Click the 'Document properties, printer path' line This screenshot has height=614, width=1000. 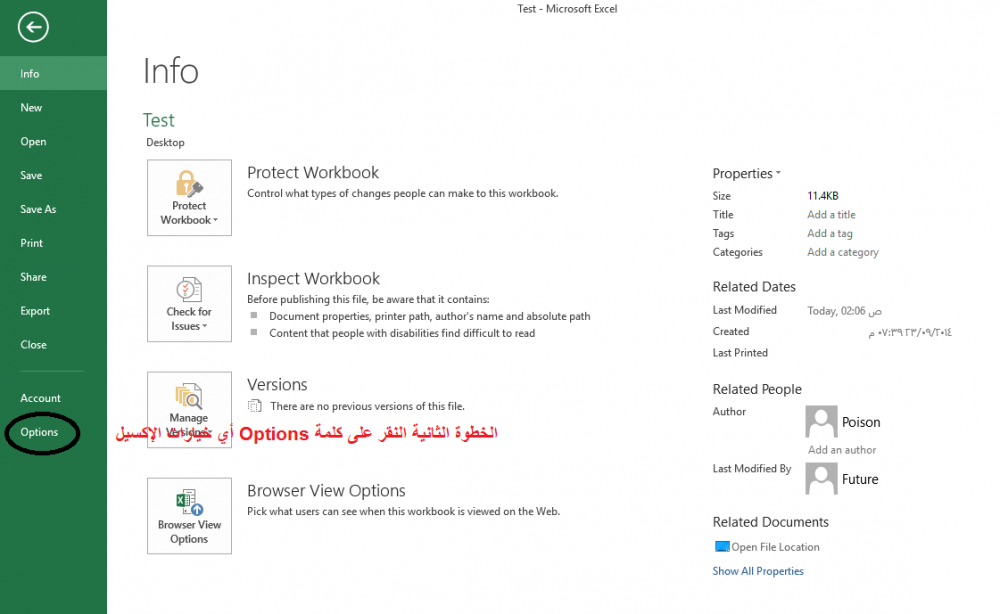tap(429, 316)
